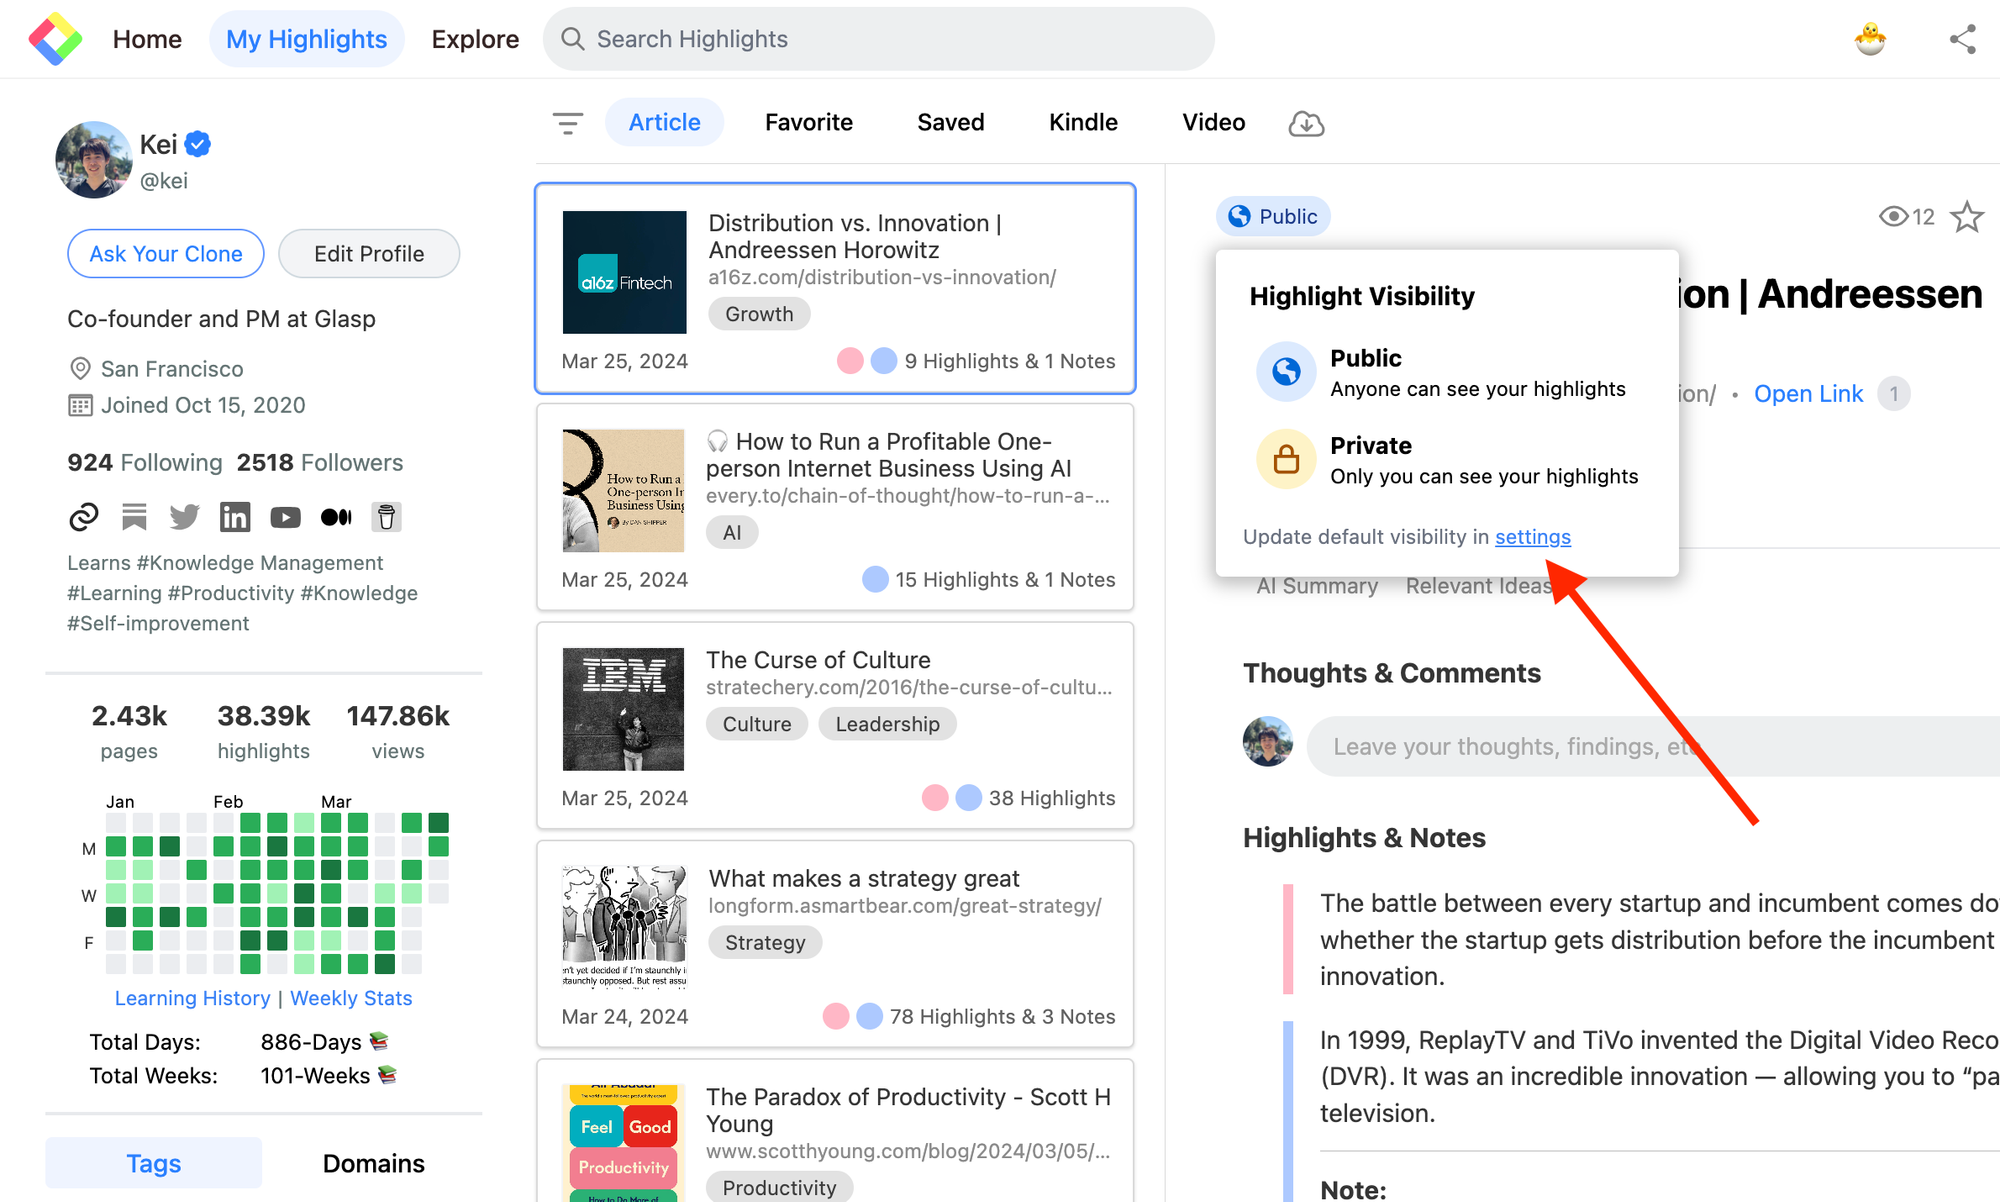
Task: Click the bookmark/list icon on profile
Action: (x=137, y=517)
